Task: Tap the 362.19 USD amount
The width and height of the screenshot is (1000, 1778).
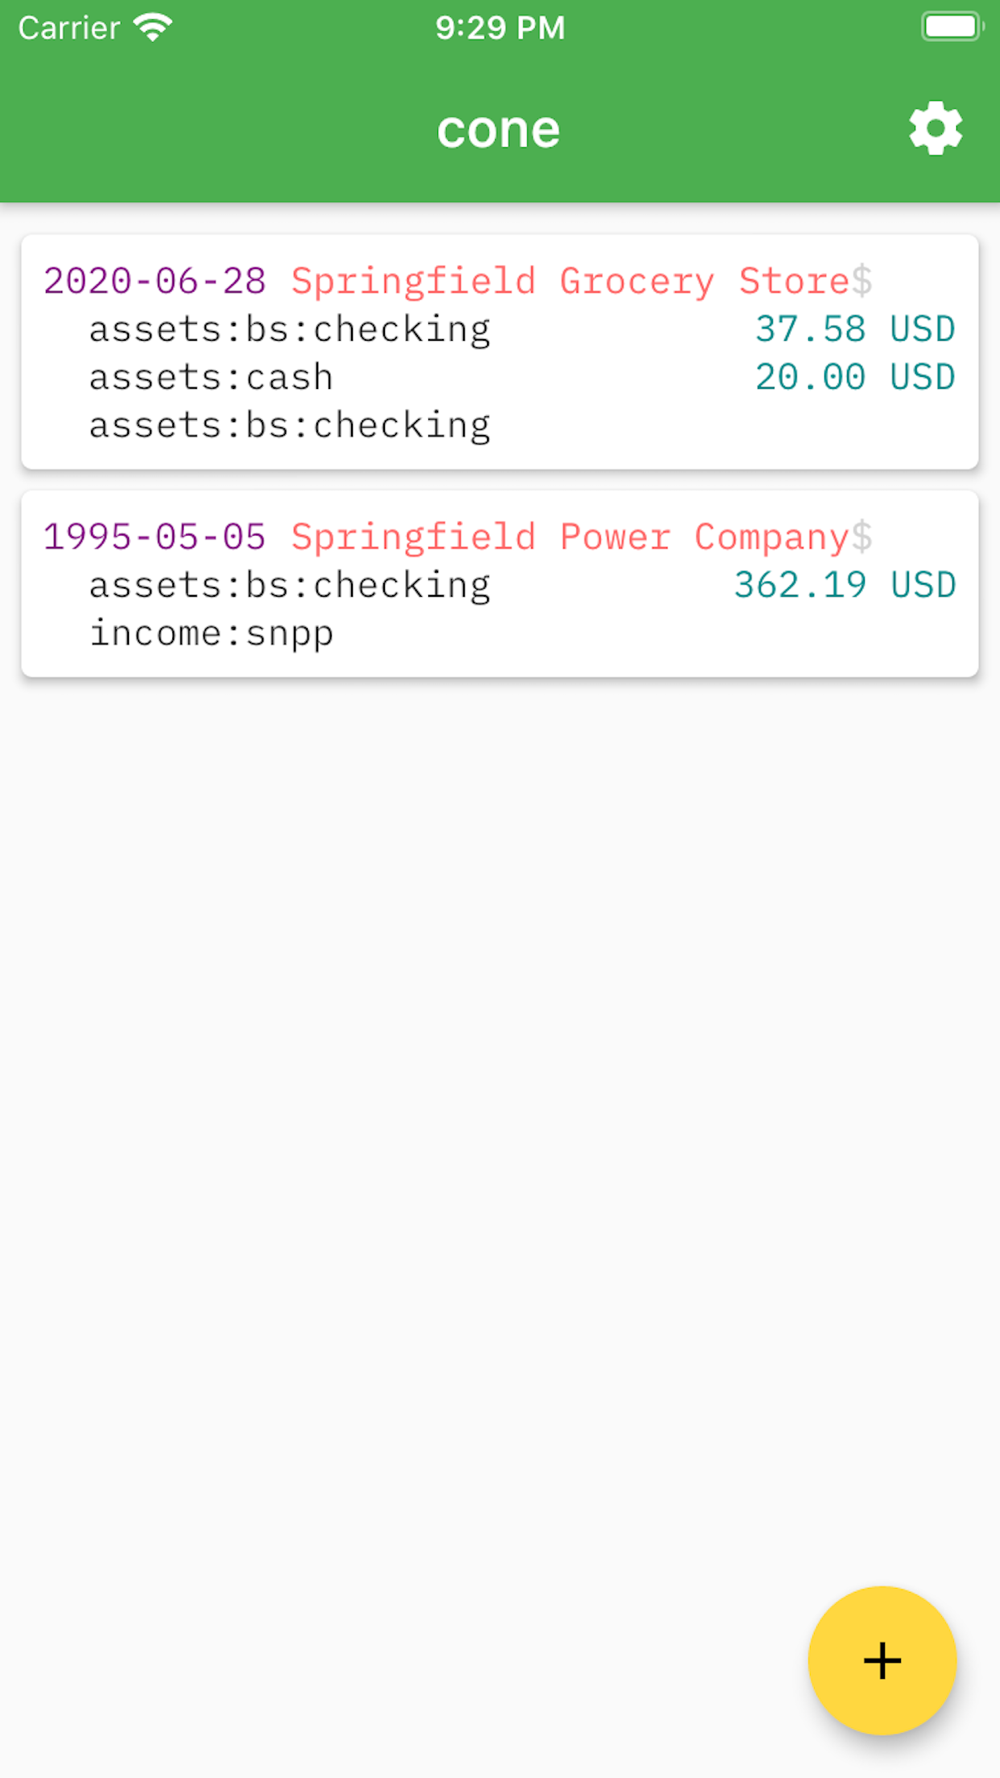Action: click(x=845, y=585)
